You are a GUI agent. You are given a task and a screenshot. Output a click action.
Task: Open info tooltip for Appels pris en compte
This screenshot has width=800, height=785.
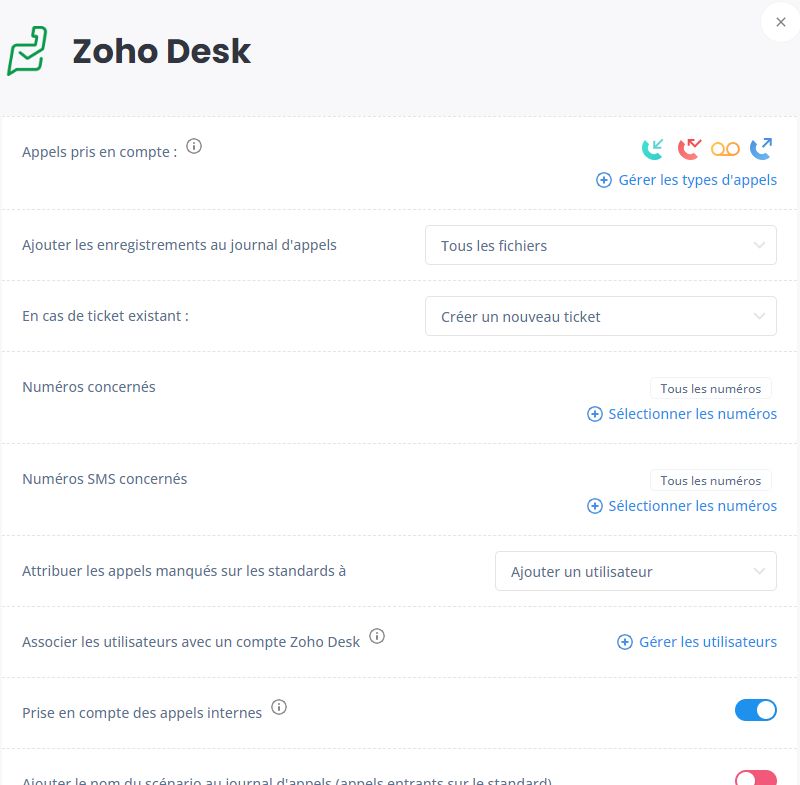(194, 146)
